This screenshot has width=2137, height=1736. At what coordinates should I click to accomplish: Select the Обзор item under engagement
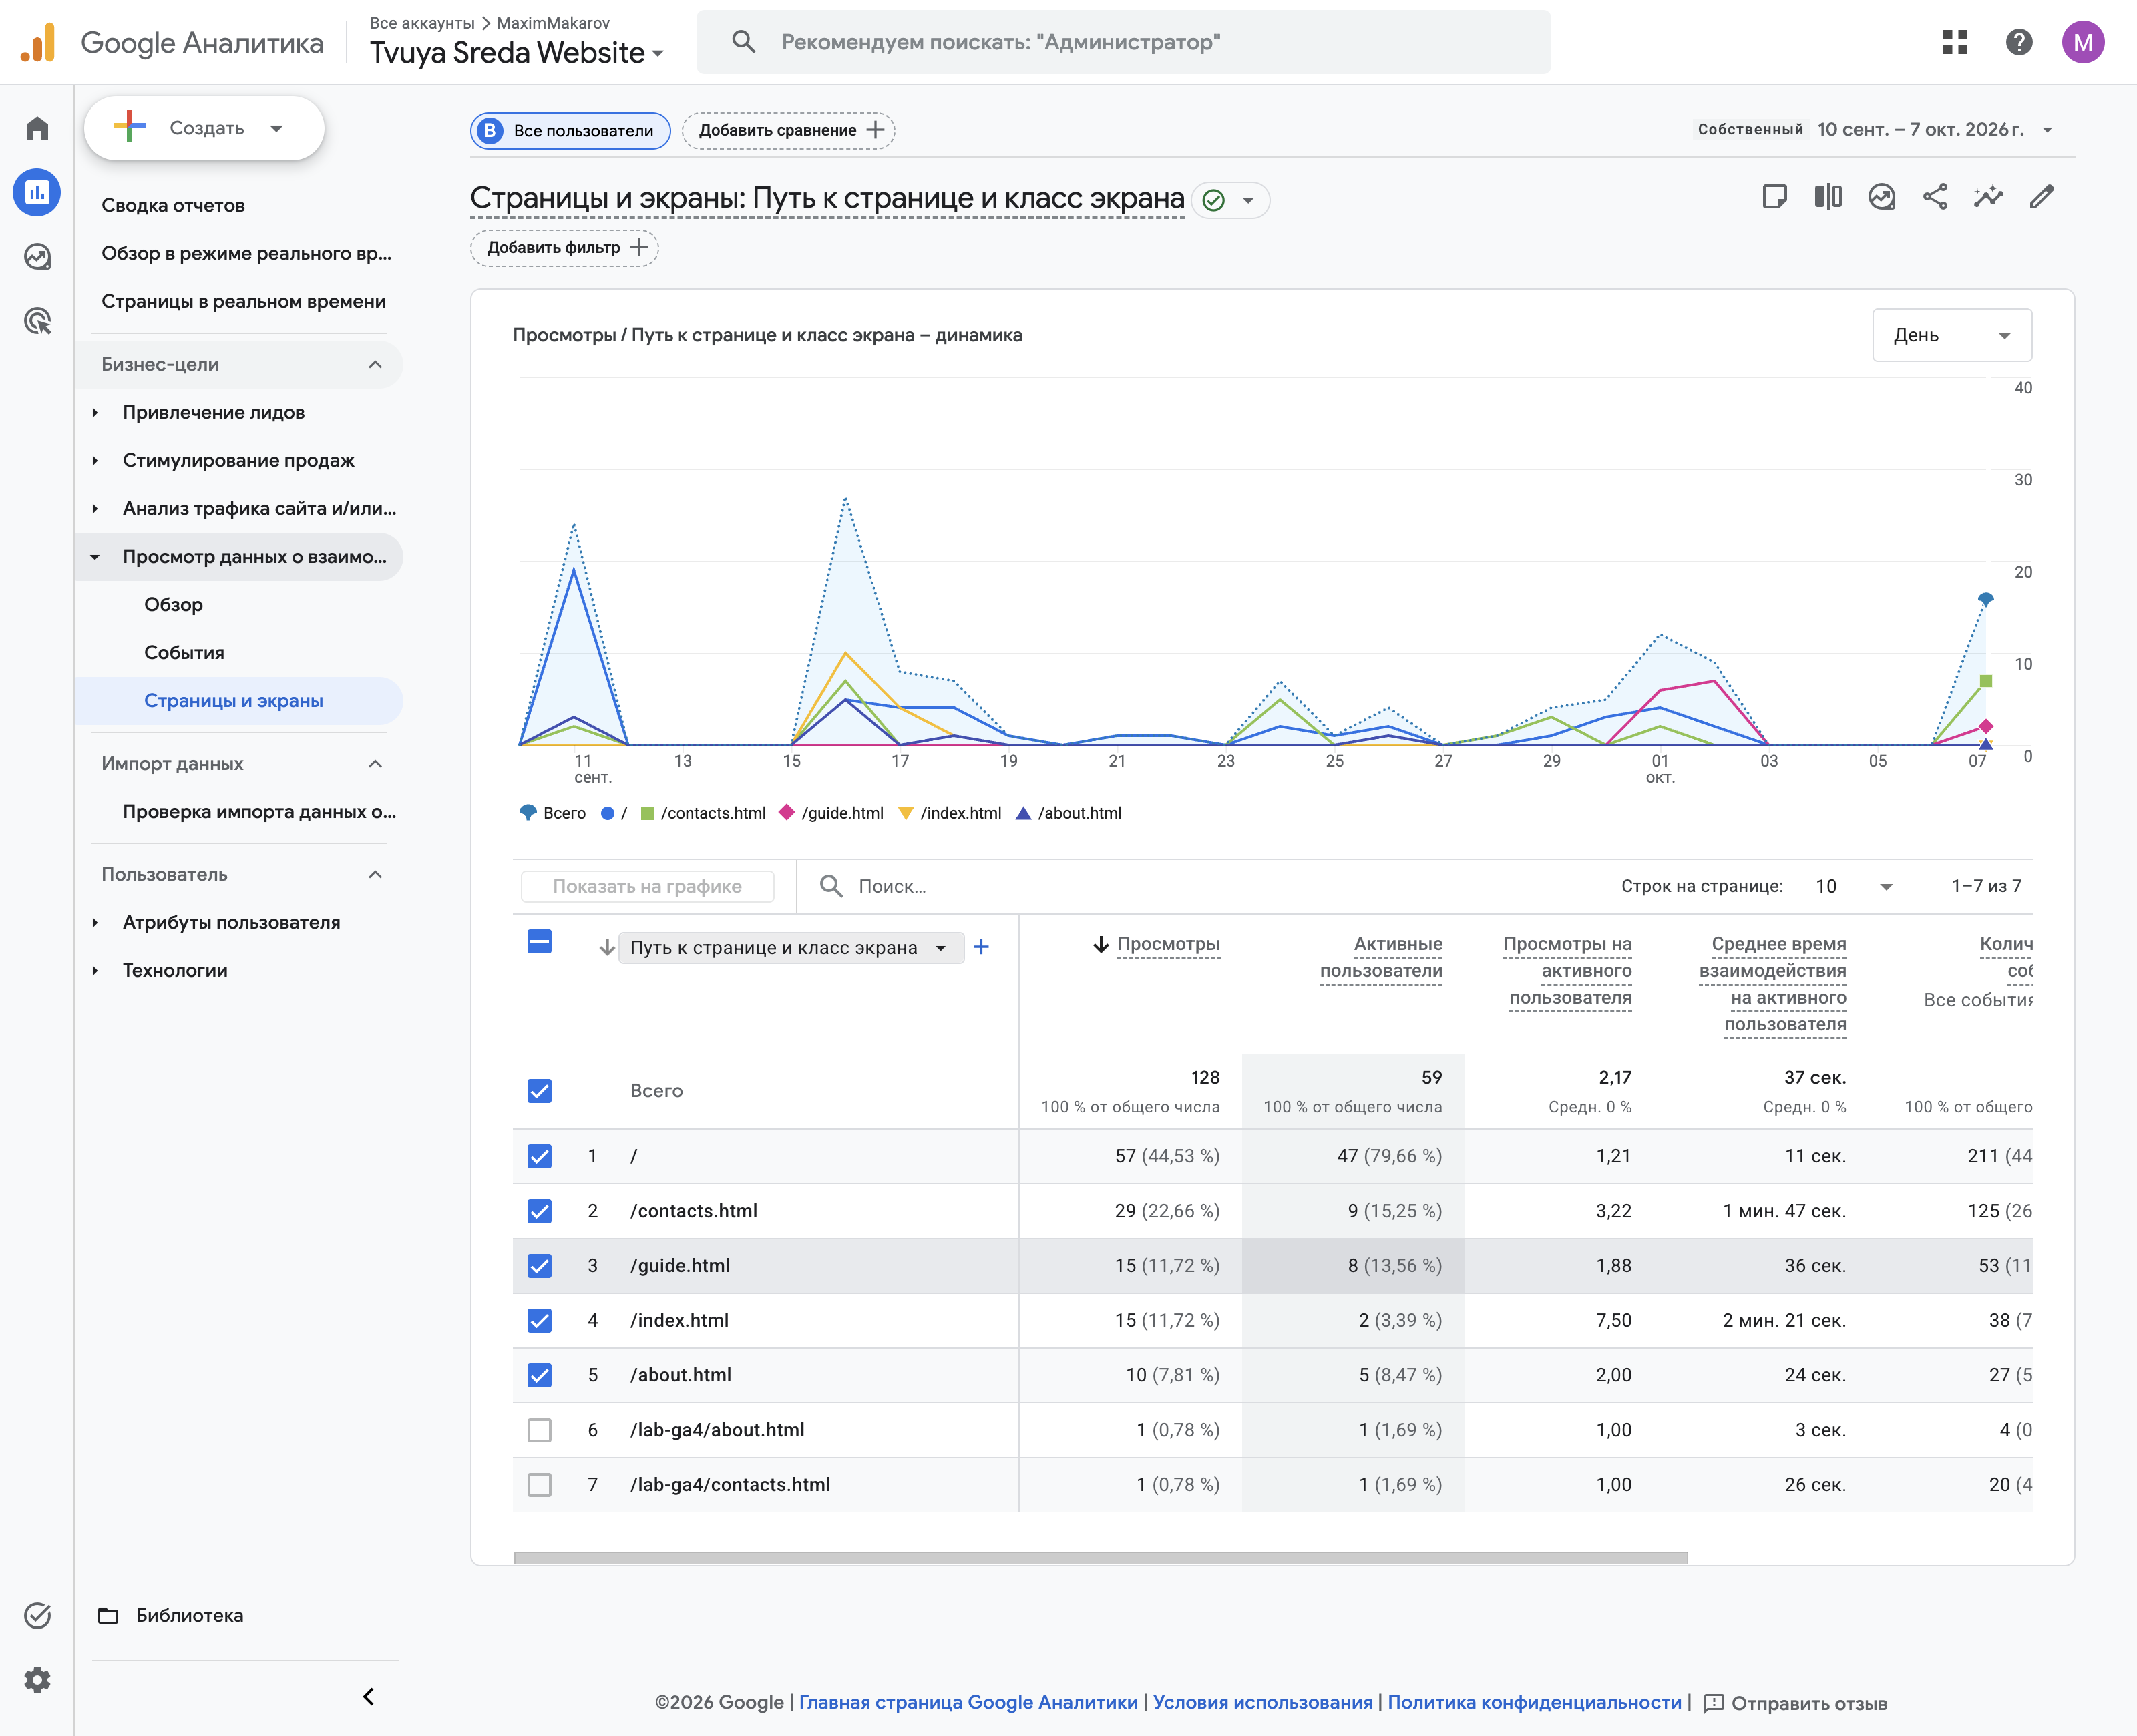[x=173, y=604]
